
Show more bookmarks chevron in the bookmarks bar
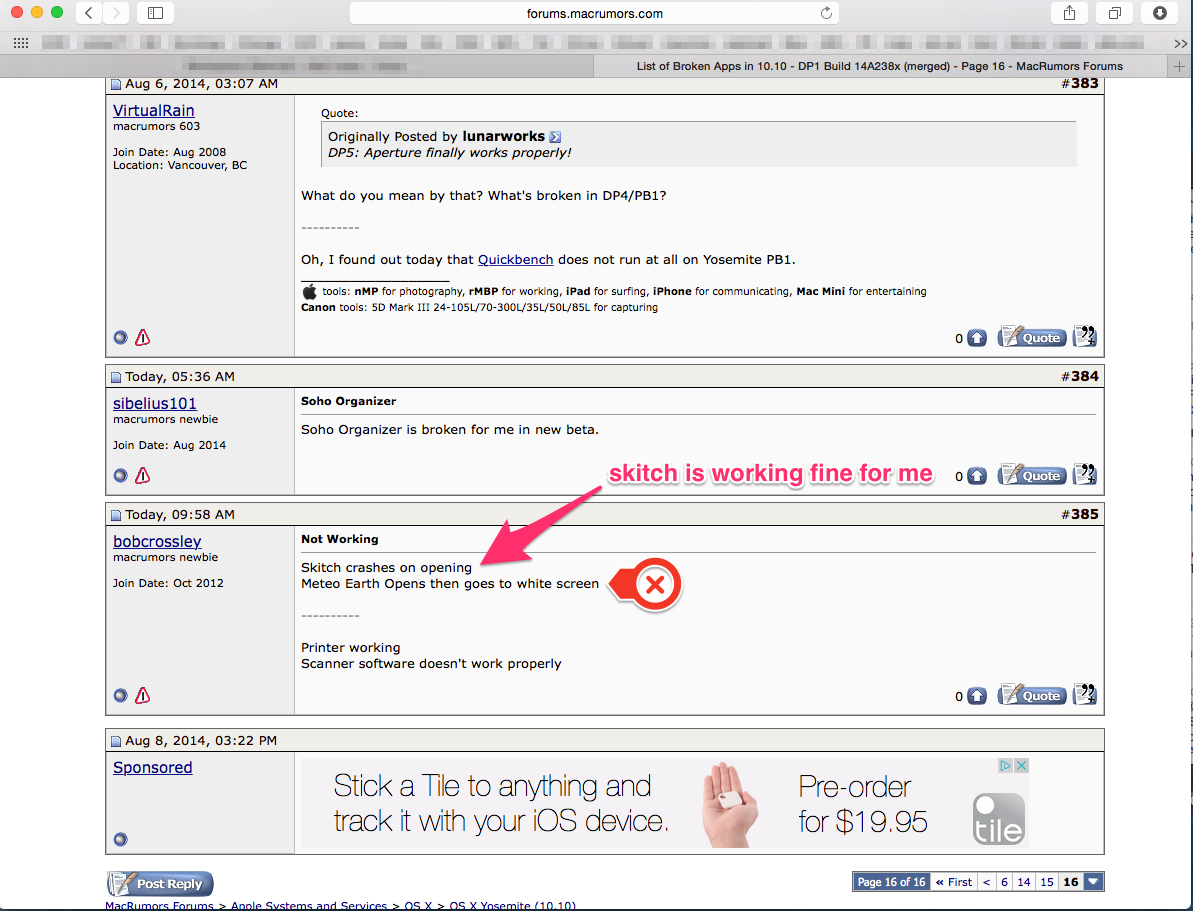pyautogui.click(x=1180, y=43)
